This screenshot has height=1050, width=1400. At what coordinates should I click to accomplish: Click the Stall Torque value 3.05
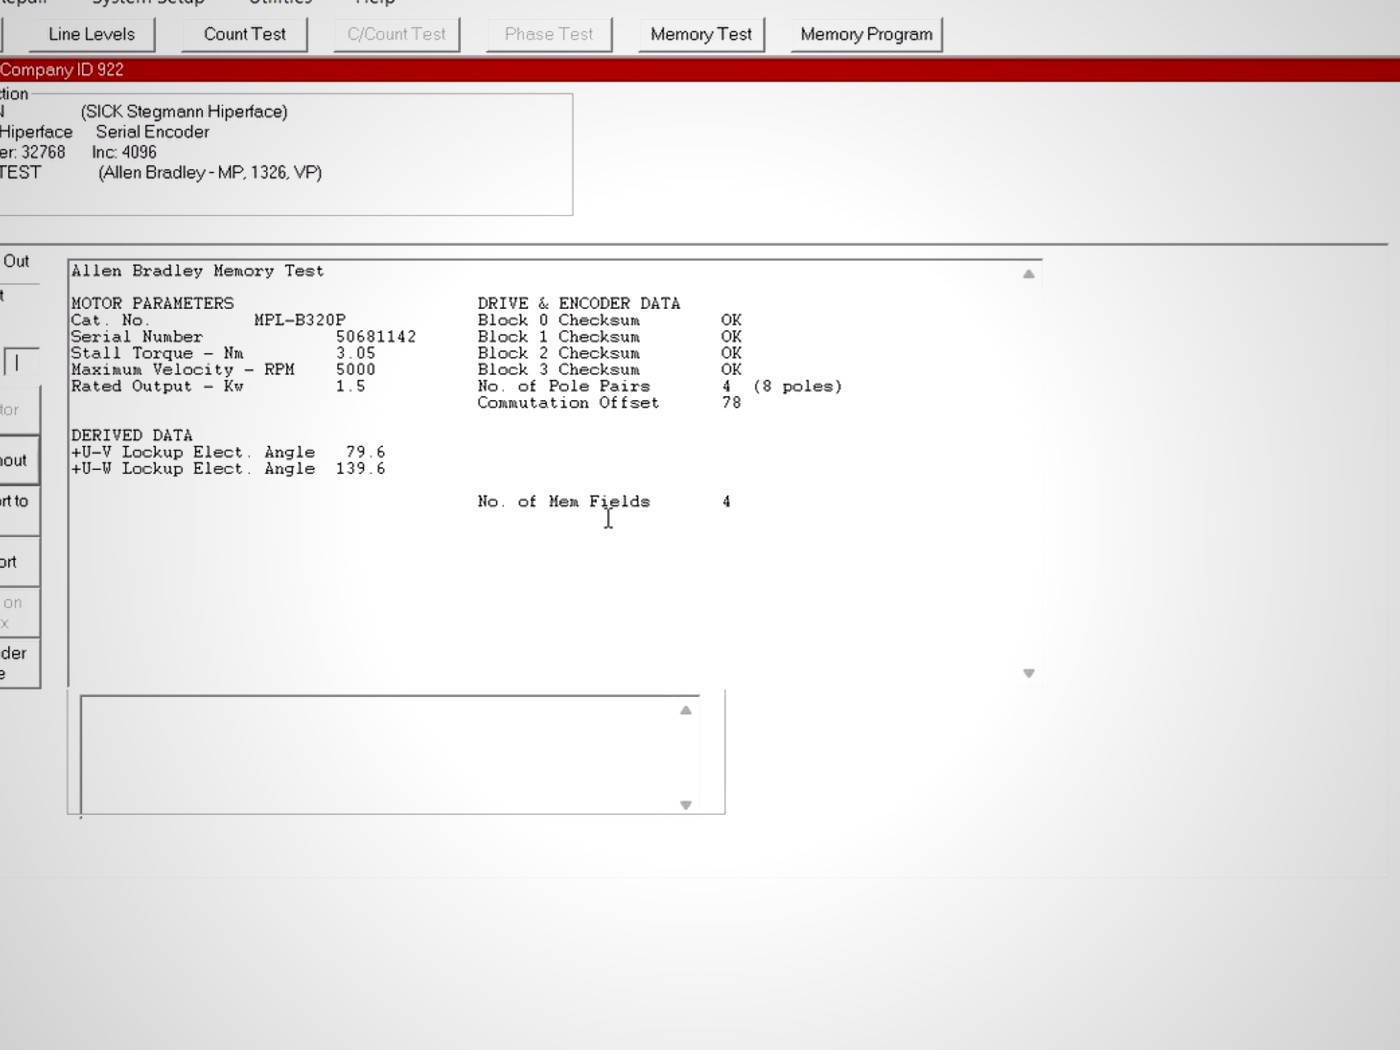[356, 353]
